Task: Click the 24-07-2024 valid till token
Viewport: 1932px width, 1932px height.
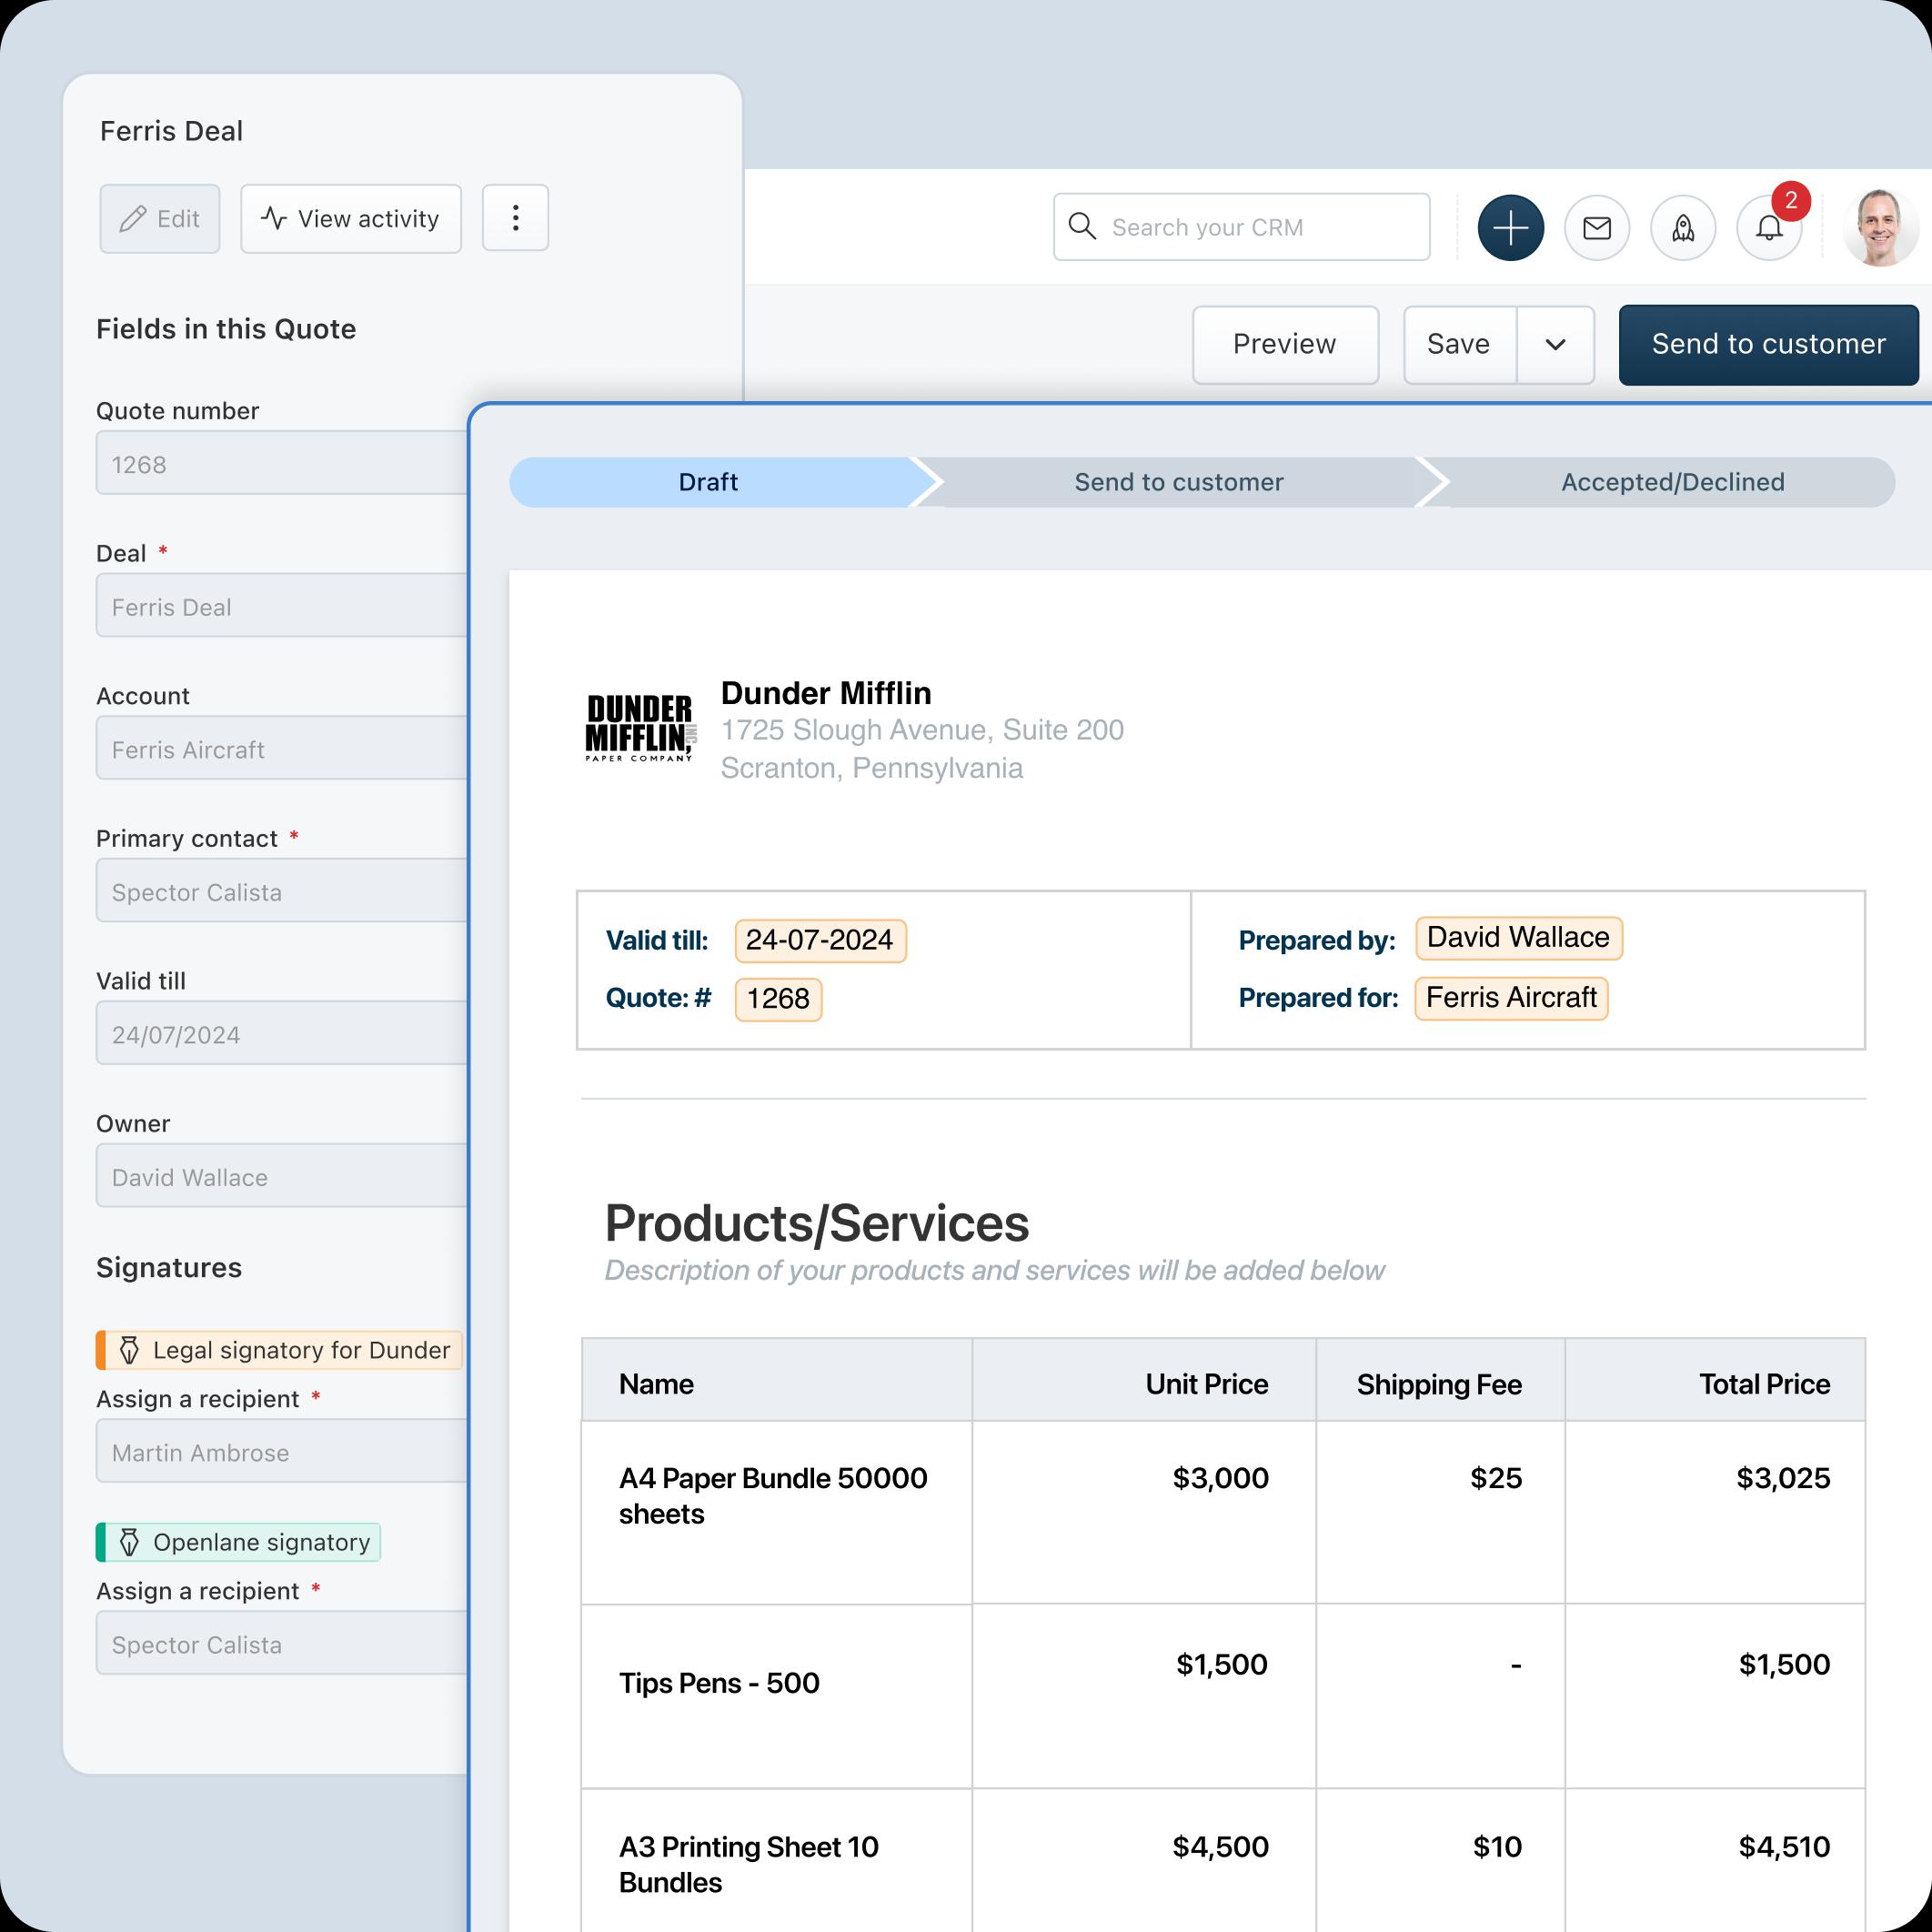Action: pyautogui.click(x=820, y=941)
